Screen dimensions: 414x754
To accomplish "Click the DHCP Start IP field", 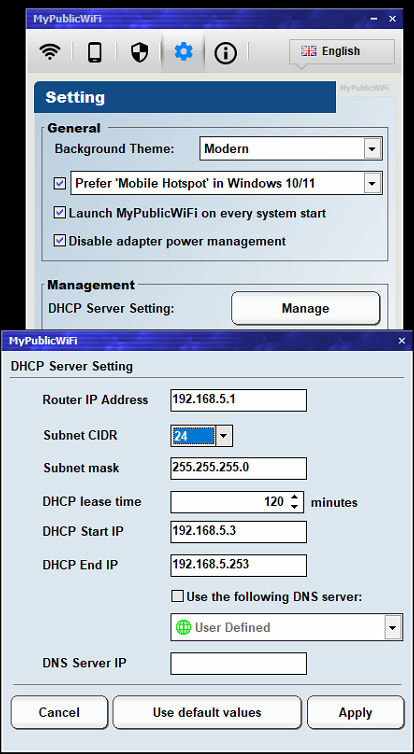I will point(238,532).
